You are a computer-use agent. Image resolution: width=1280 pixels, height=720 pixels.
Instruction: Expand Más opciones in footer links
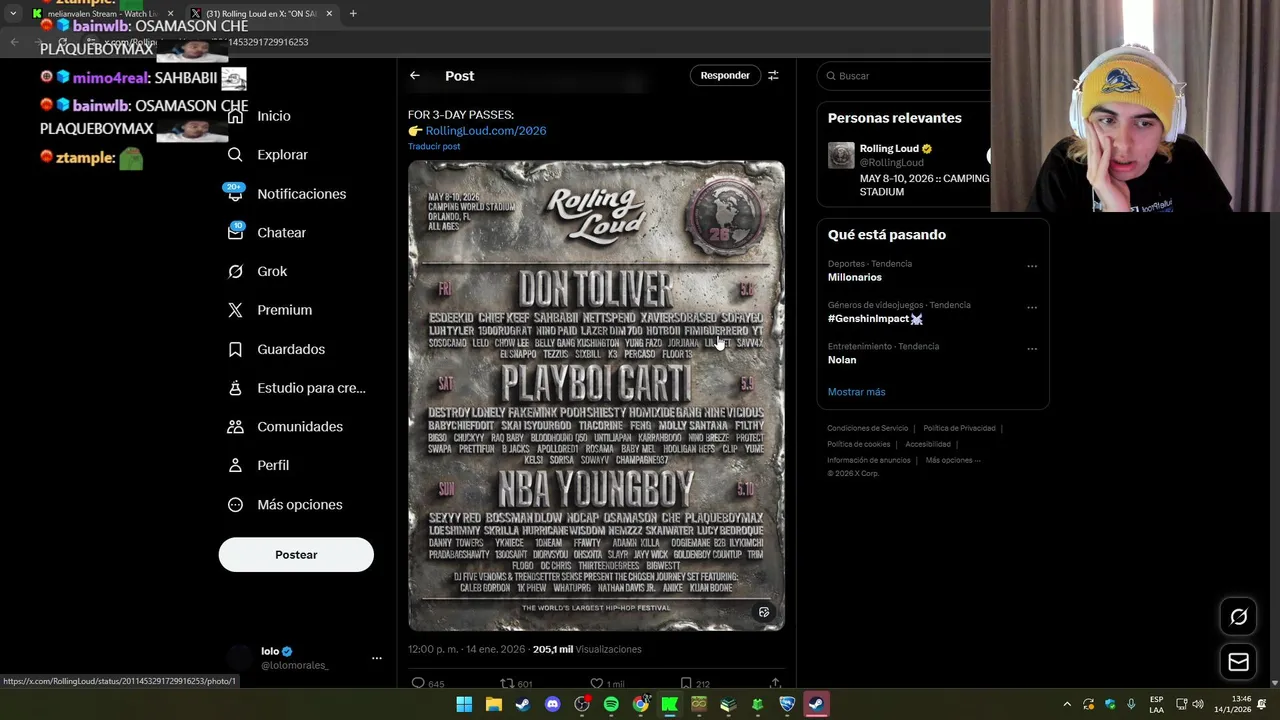click(x=953, y=460)
